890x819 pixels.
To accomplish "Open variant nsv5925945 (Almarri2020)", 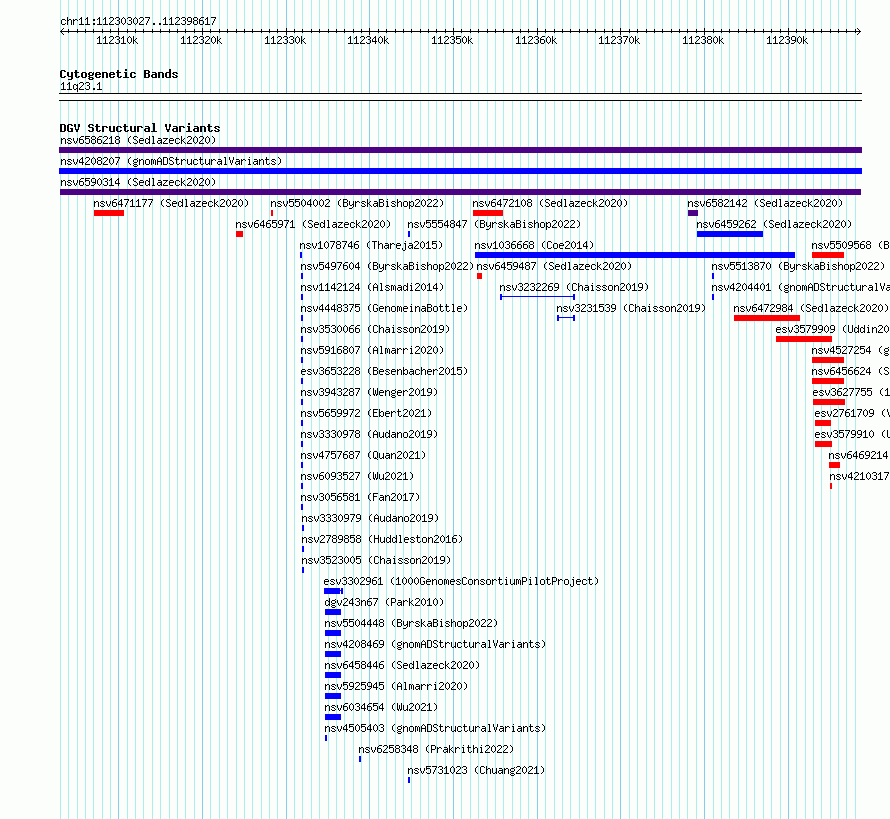I will coord(396,686).
